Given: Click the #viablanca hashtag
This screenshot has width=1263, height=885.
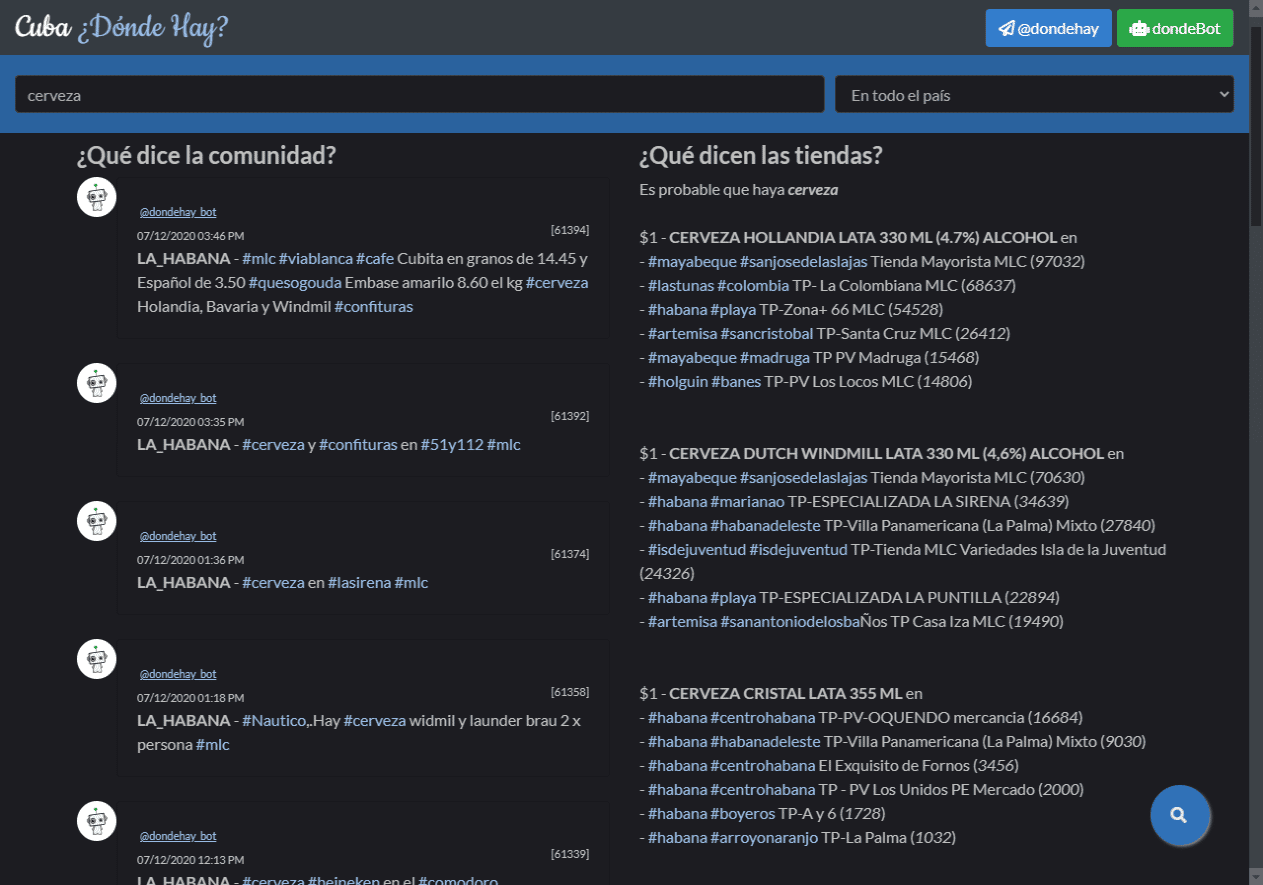Looking at the screenshot, I should coord(315,259).
